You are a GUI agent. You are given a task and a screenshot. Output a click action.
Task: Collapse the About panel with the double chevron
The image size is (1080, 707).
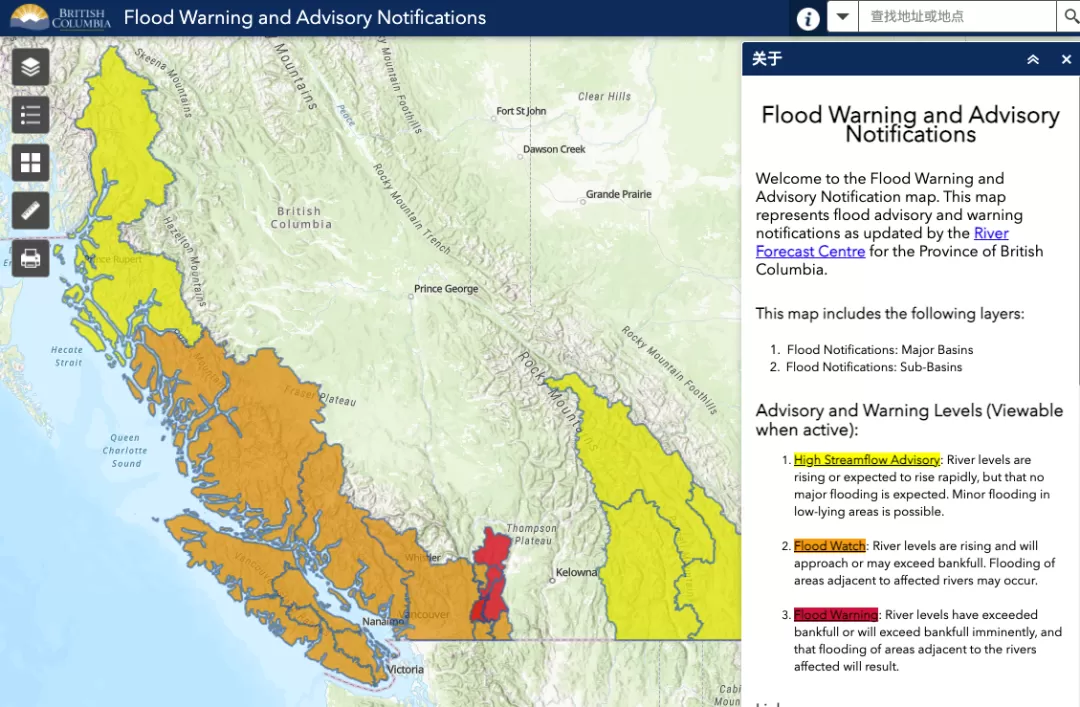pyautogui.click(x=1032, y=59)
